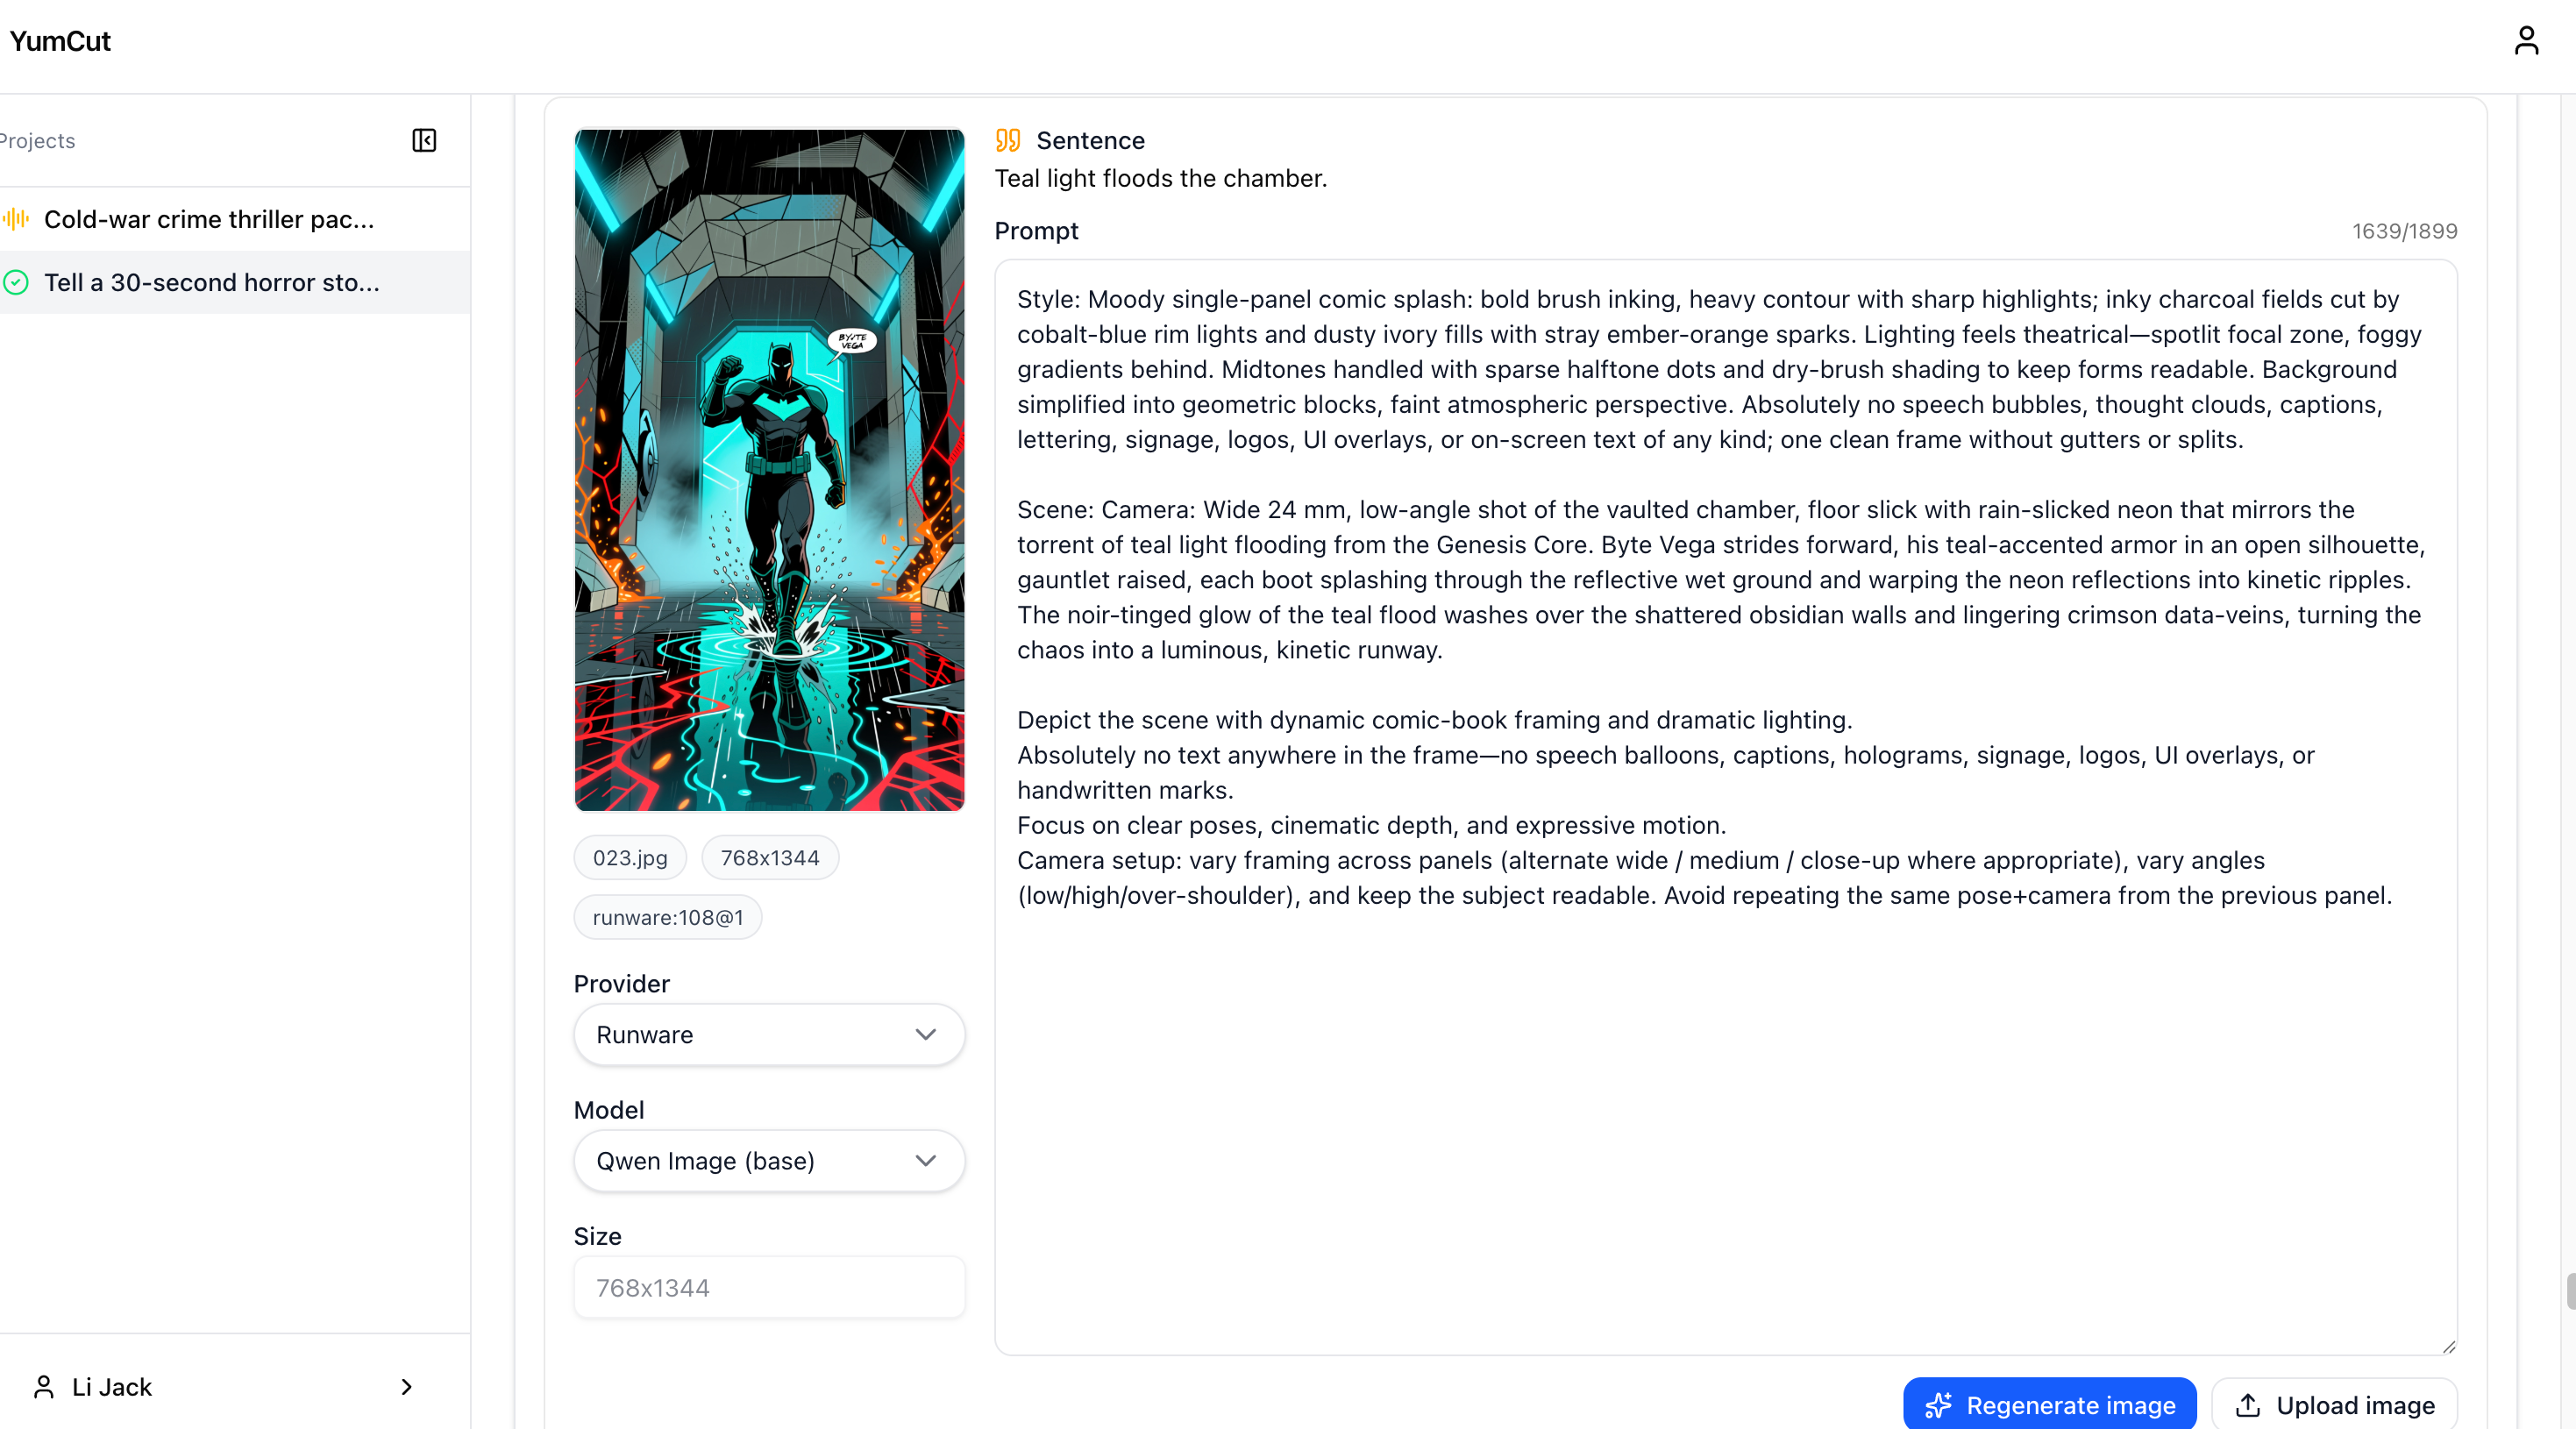Open the Model dropdown showing Qwen Image

coord(769,1160)
